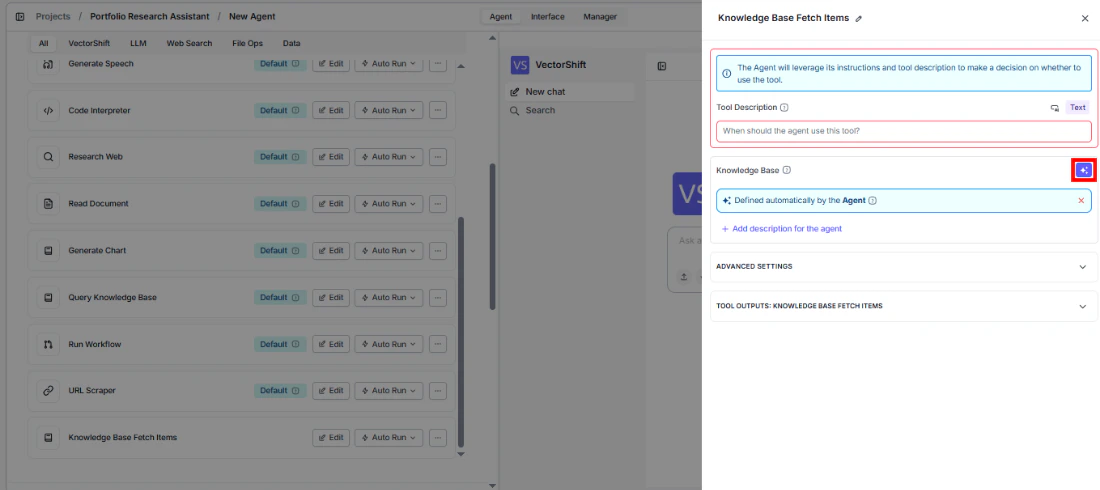Click Edit button for Read Document
1100x490 pixels.
click(x=331, y=204)
